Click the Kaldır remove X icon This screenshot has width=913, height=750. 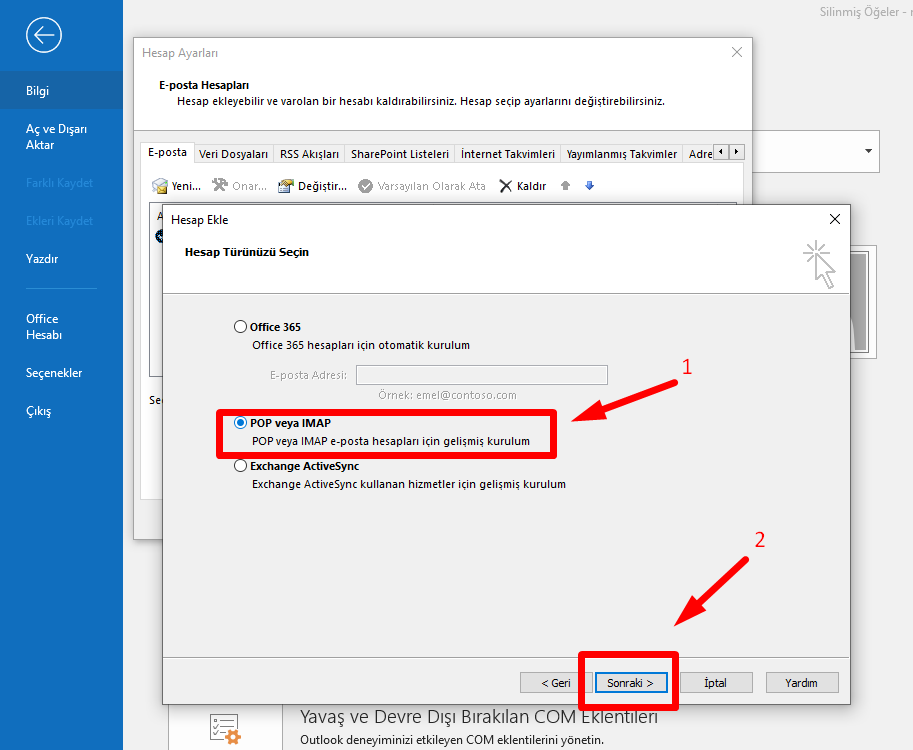tap(506, 186)
